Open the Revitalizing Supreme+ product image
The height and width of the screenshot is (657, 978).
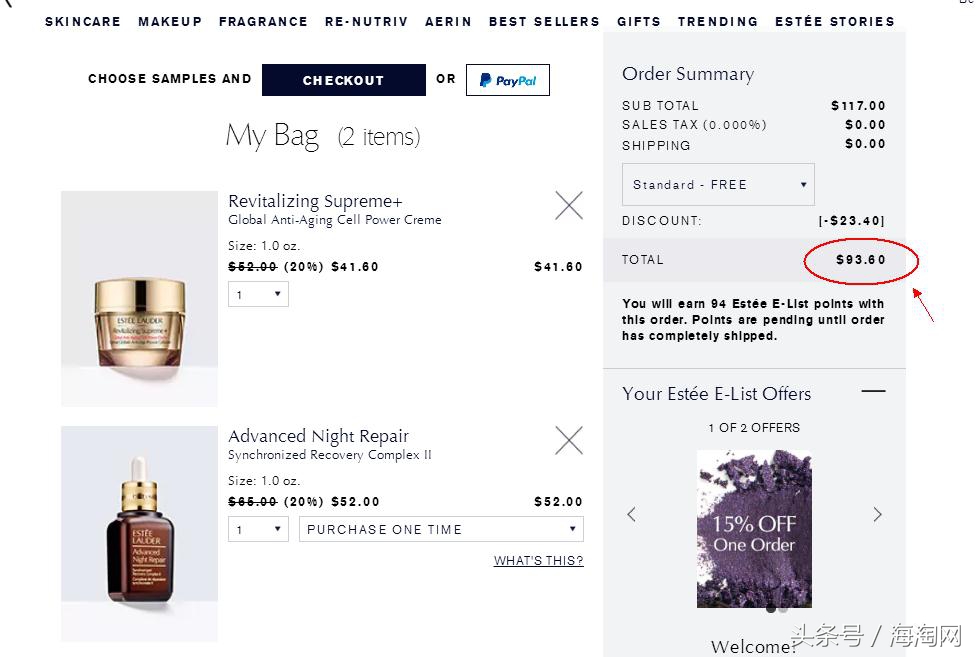pos(139,299)
